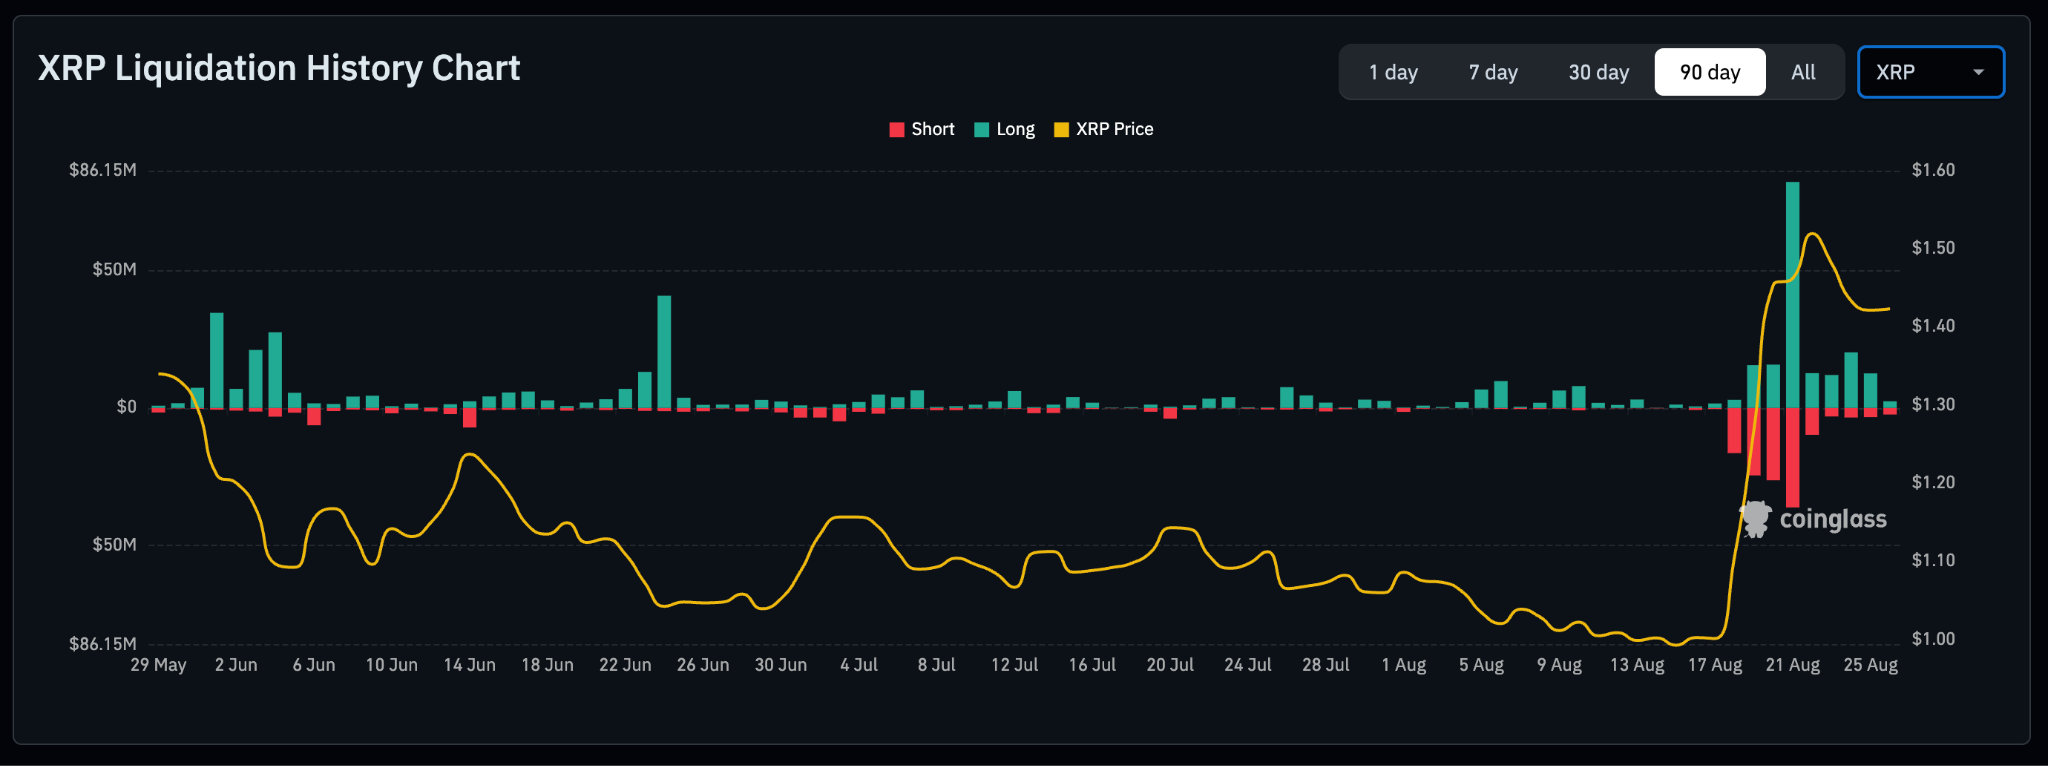Click the $1.30 price axis label
The height and width of the screenshot is (766, 2048).
pos(1933,405)
